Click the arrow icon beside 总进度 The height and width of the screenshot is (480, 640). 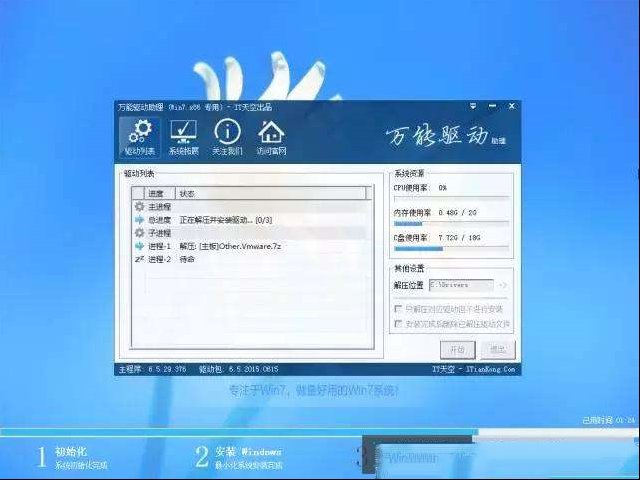tap(140, 220)
